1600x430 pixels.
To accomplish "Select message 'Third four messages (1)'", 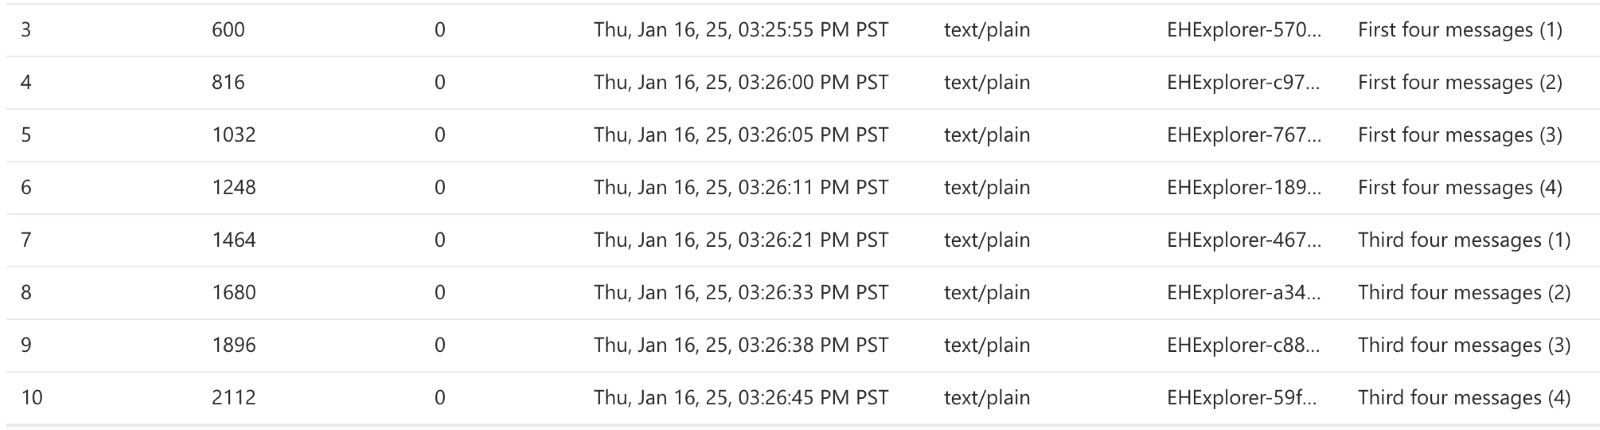I will pos(1464,240).
